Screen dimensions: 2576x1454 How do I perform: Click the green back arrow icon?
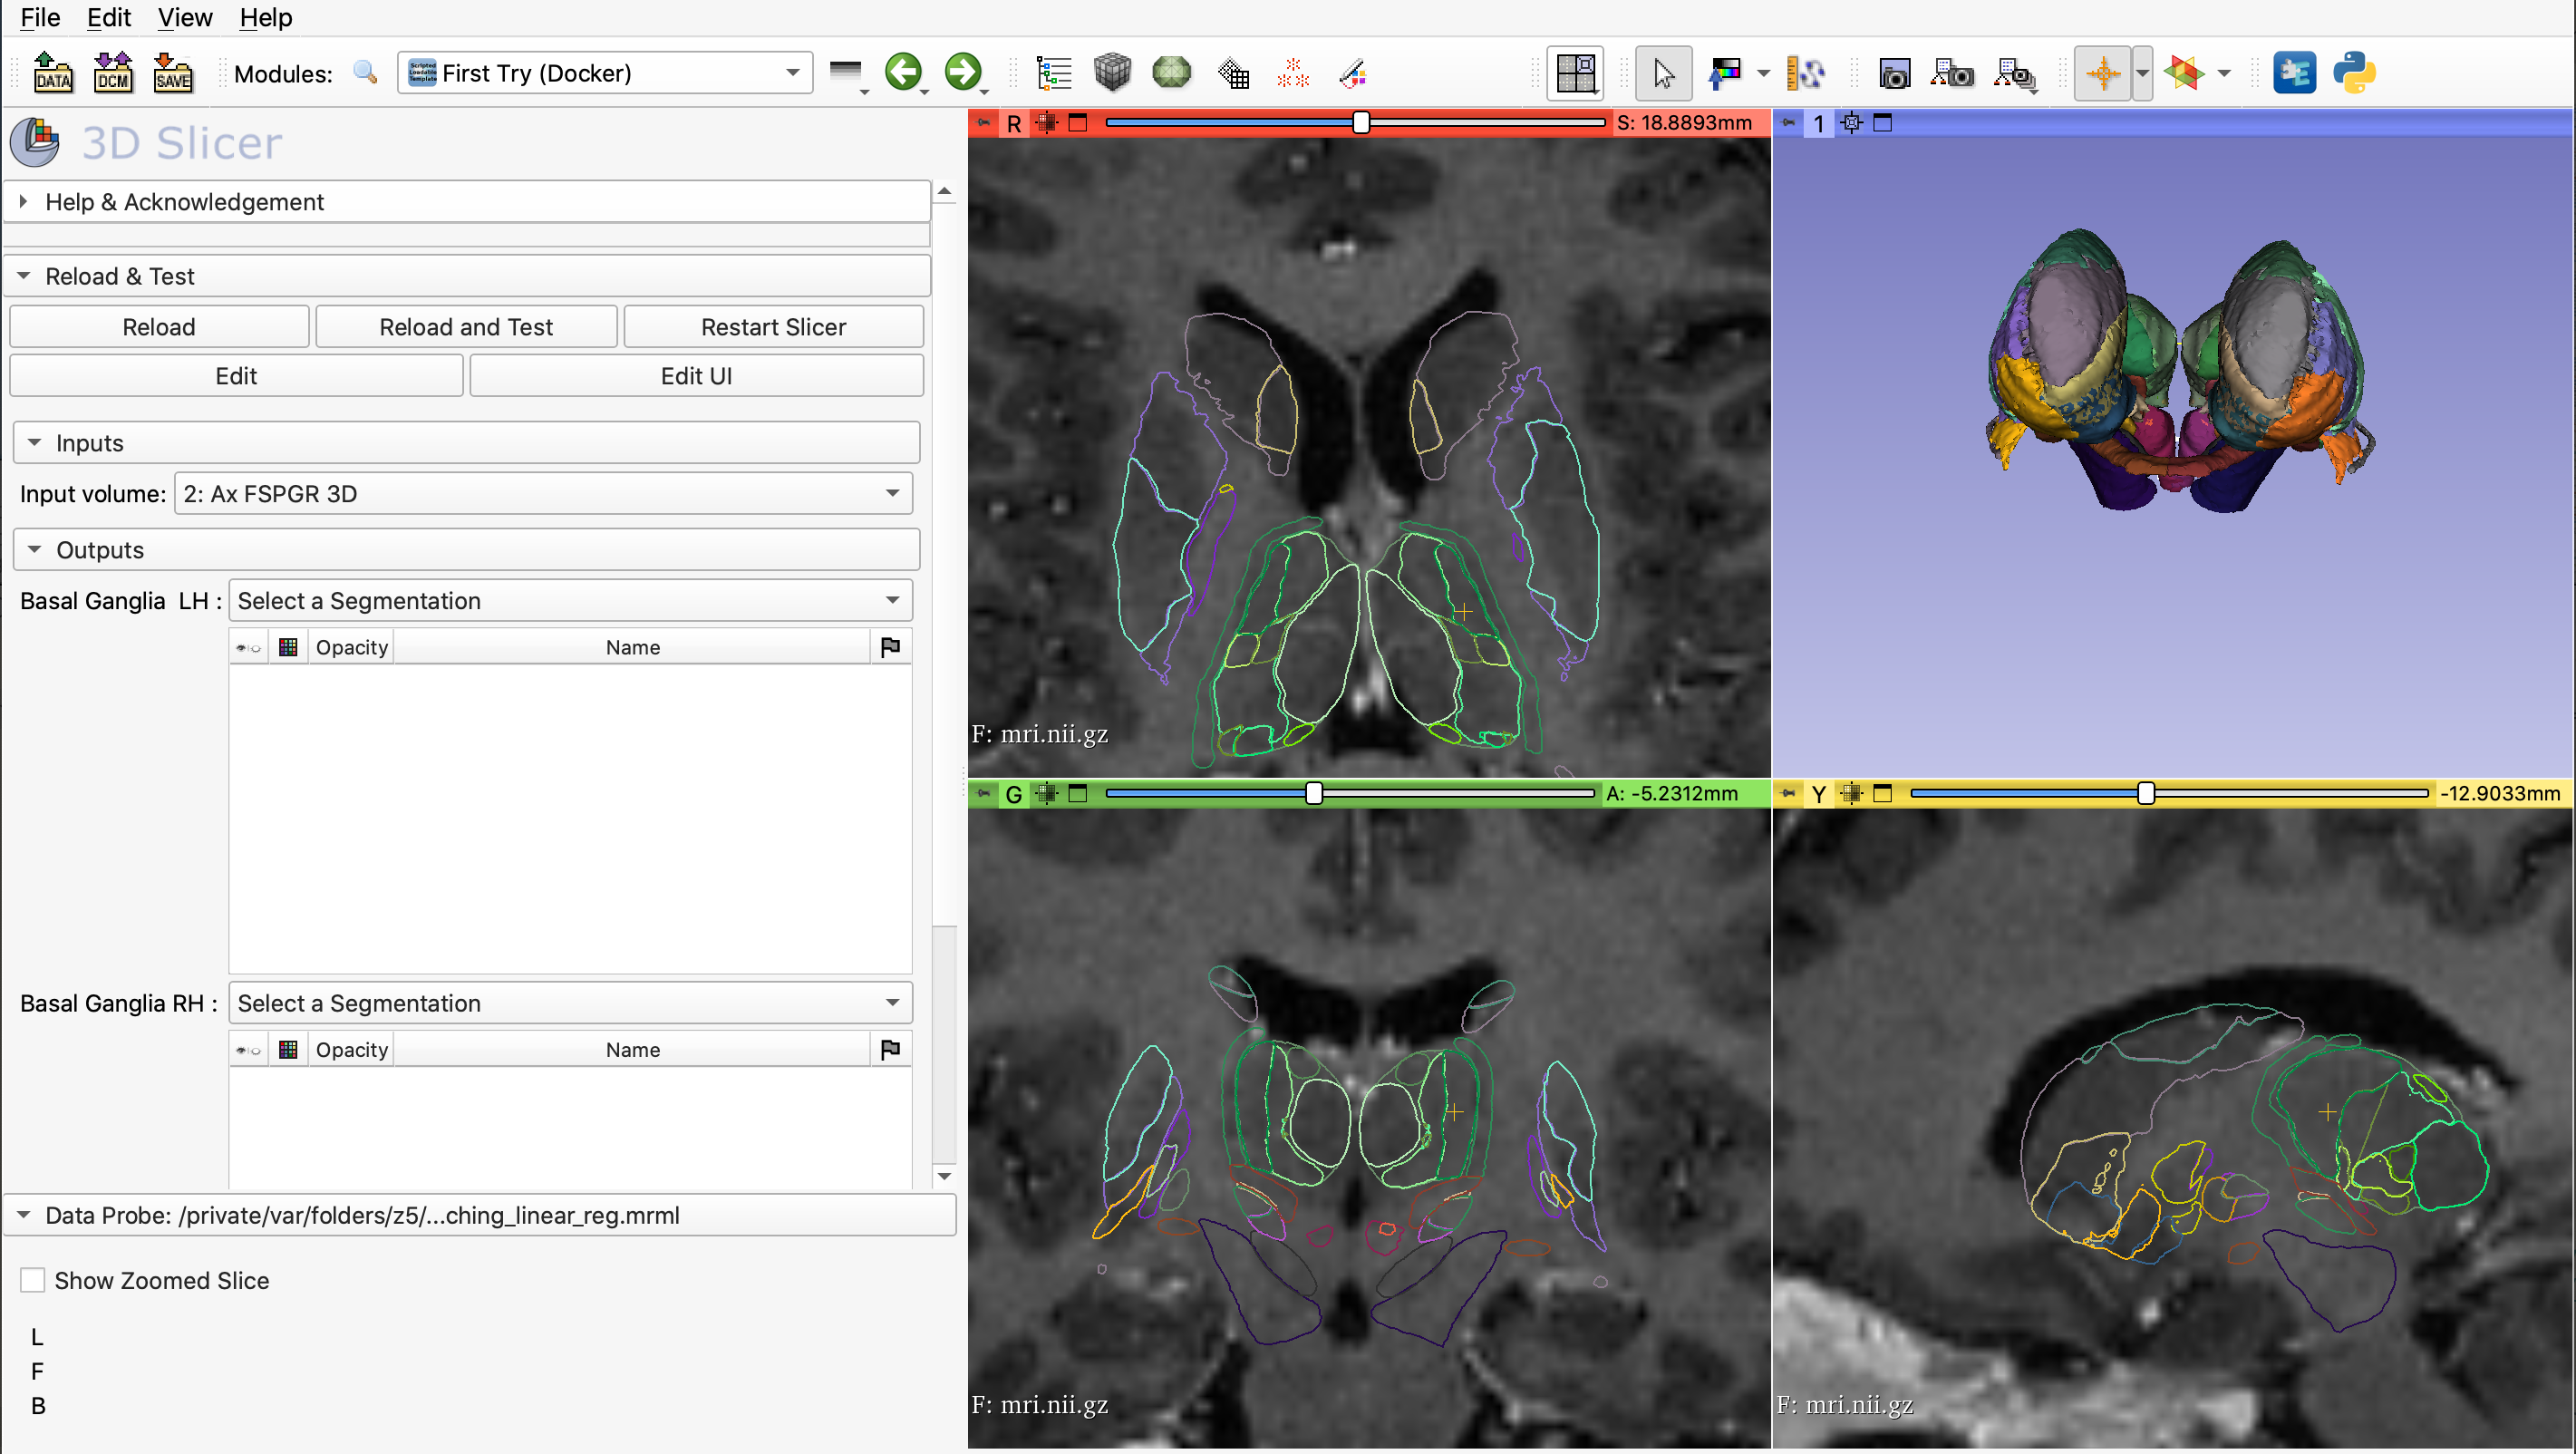coord(903,72)
